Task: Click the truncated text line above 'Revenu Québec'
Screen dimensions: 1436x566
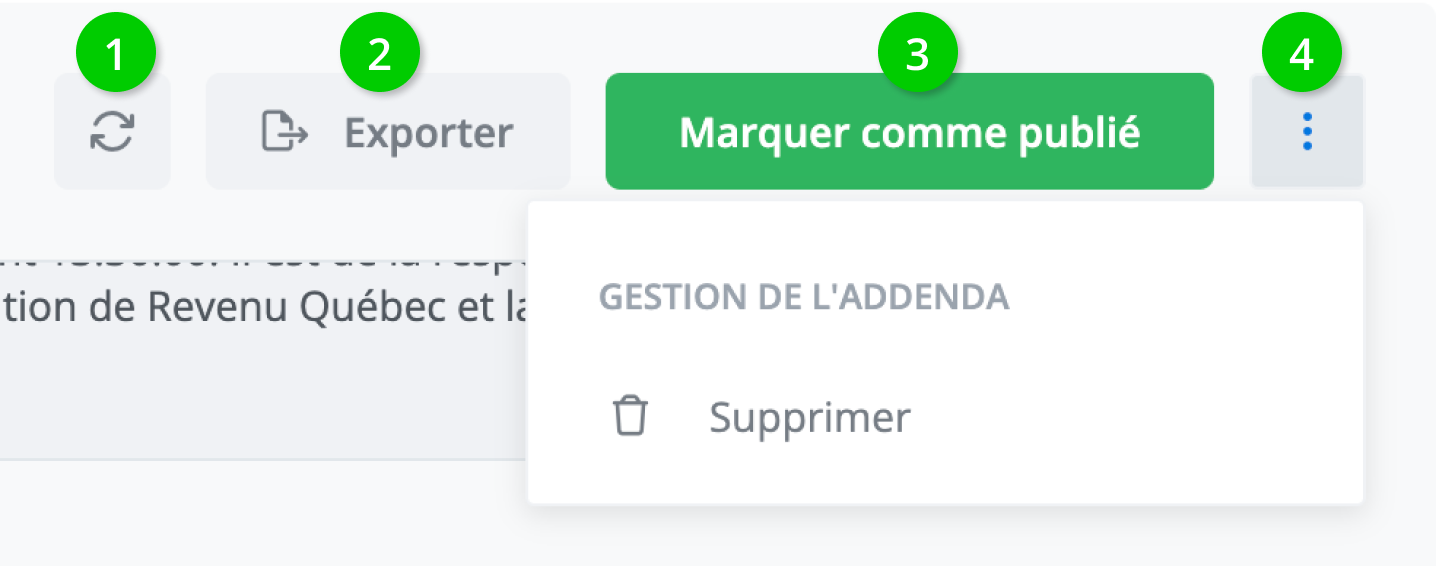Action: click(x=260, y=262)
